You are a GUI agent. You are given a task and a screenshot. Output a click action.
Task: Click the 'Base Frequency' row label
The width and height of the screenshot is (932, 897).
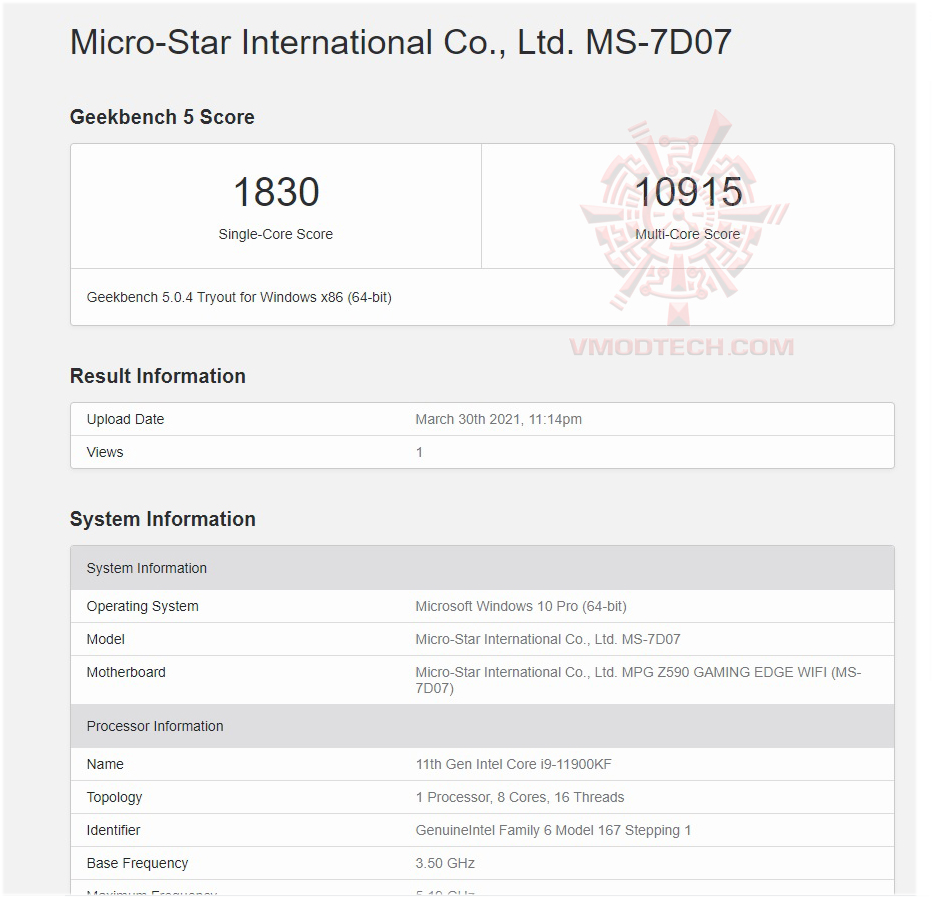(x=137, y=864)
